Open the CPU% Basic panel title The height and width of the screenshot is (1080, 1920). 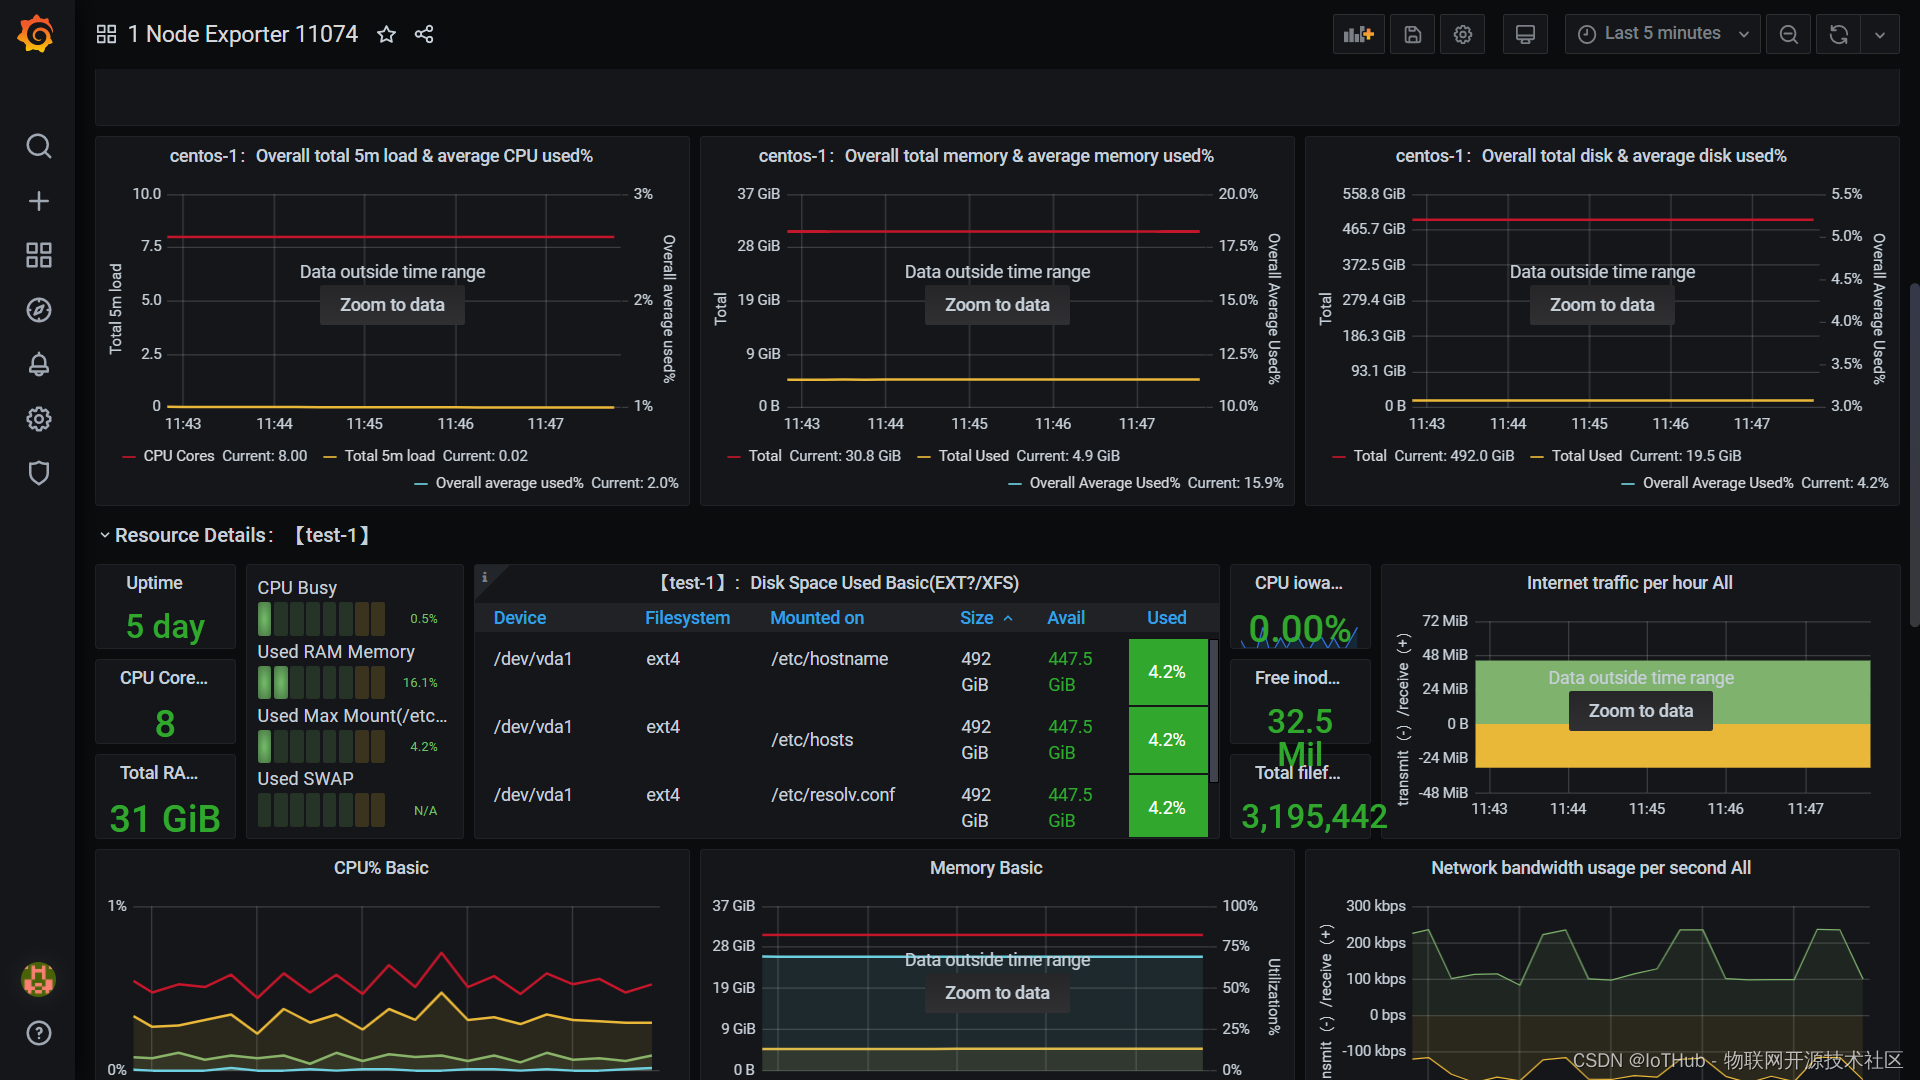pyautogui.click(x=381, y=868)
